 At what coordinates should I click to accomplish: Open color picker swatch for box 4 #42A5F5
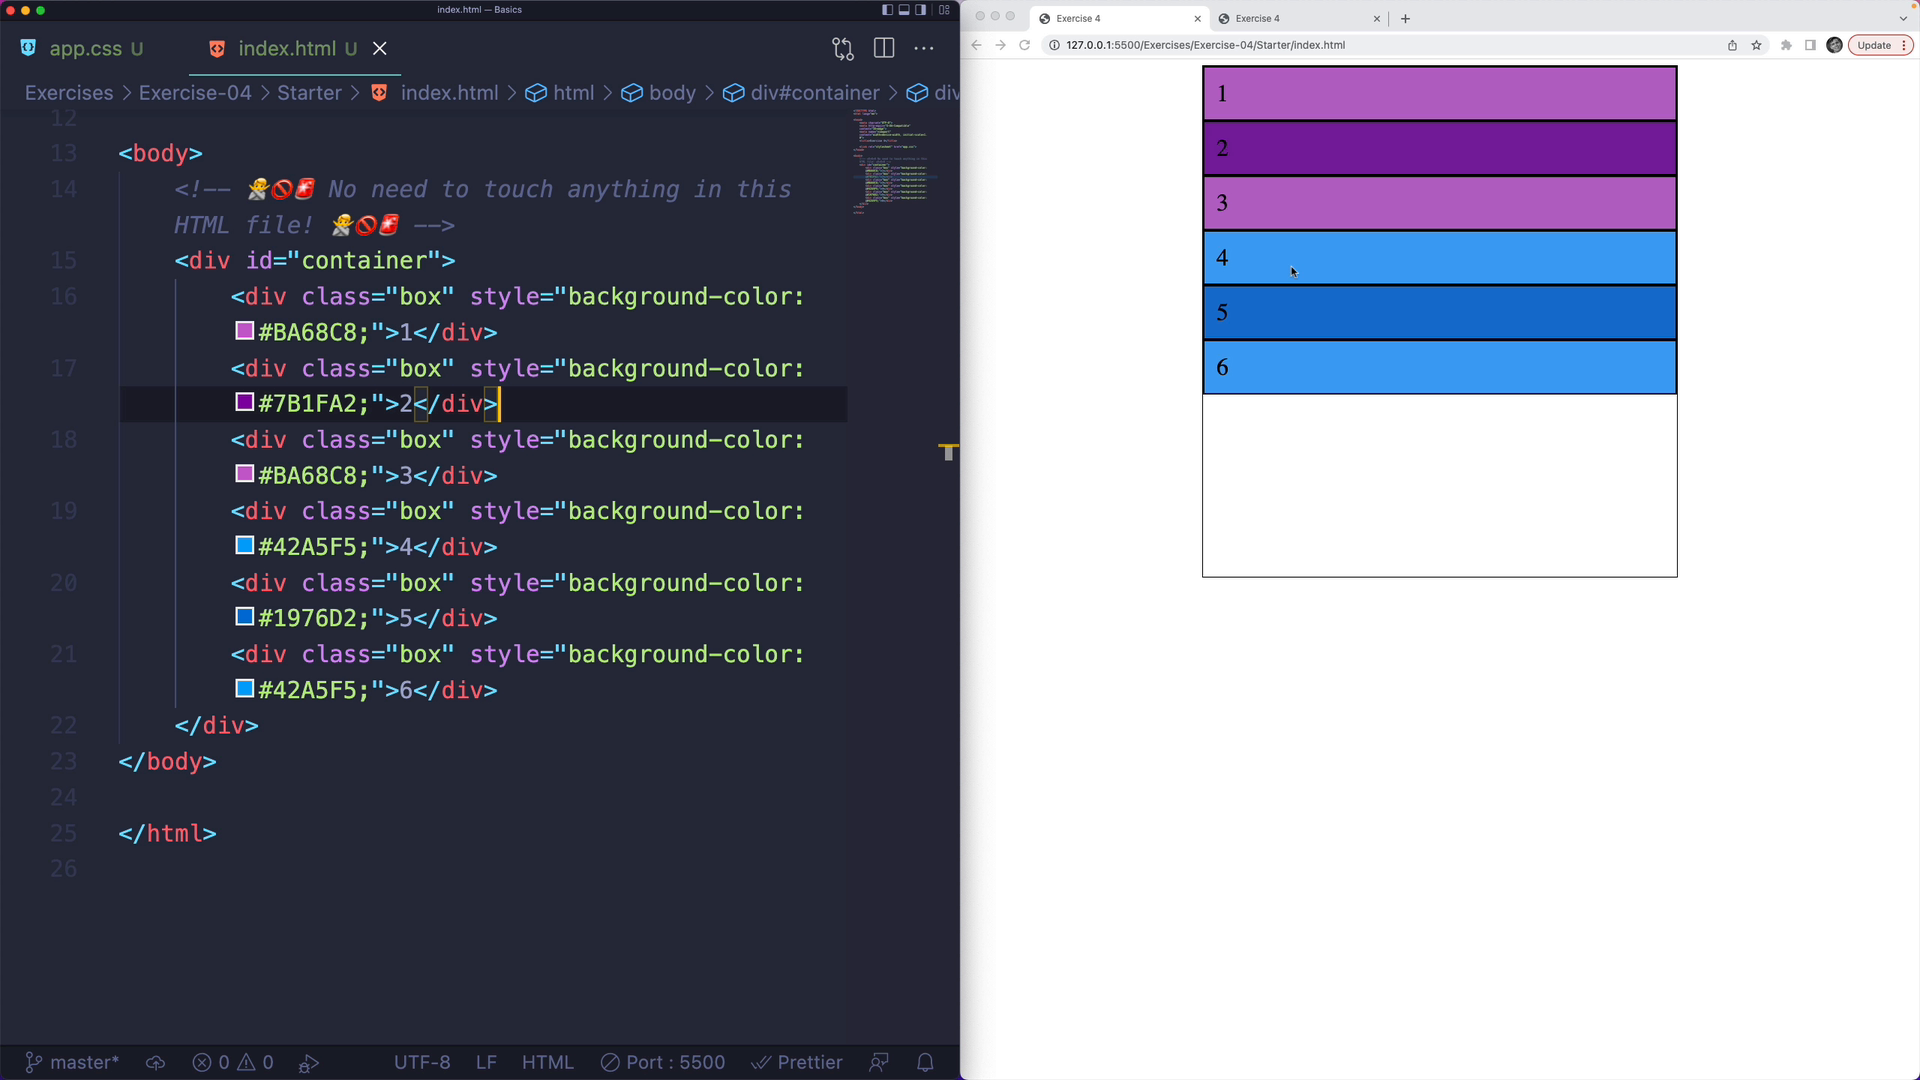pos(244,545)
